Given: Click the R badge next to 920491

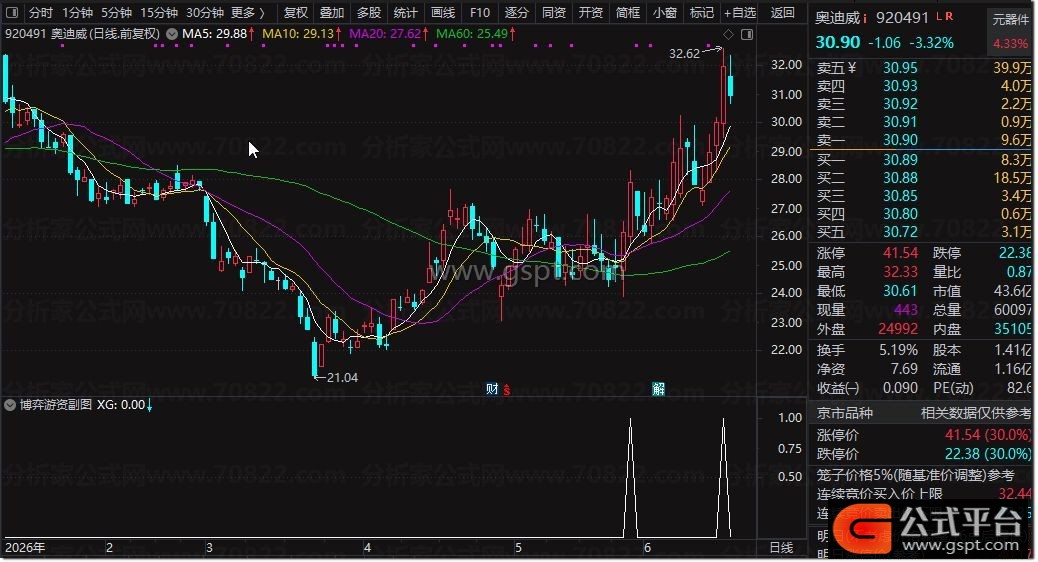Looking at the screenshot, I should click(949, 17).
